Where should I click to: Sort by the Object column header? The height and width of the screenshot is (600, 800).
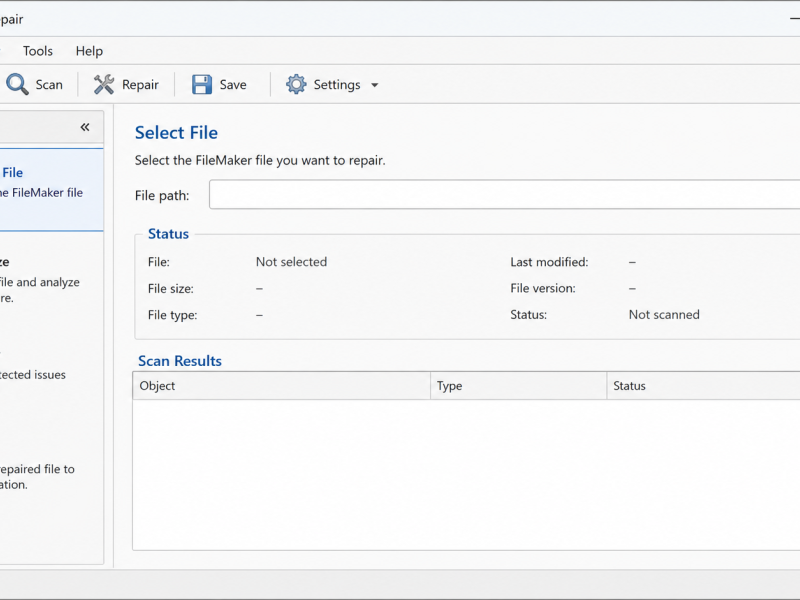[281, 386]
